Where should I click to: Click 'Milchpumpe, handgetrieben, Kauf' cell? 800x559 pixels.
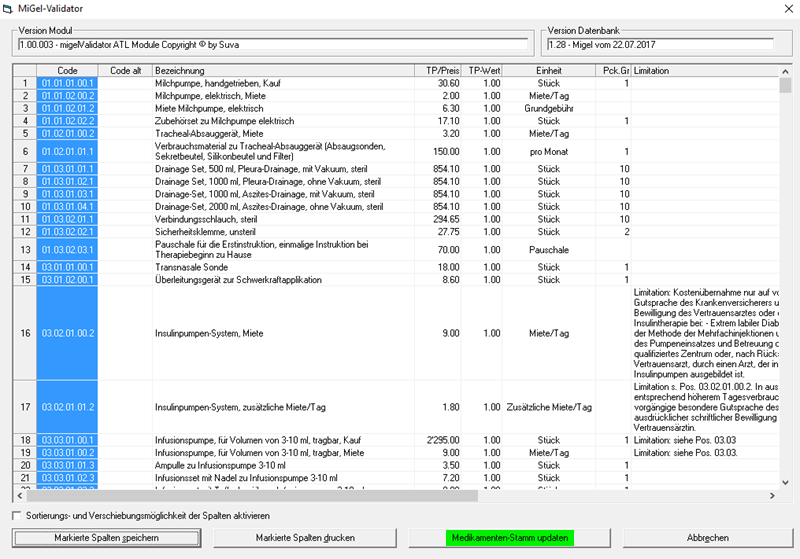[x=283, y=83]
